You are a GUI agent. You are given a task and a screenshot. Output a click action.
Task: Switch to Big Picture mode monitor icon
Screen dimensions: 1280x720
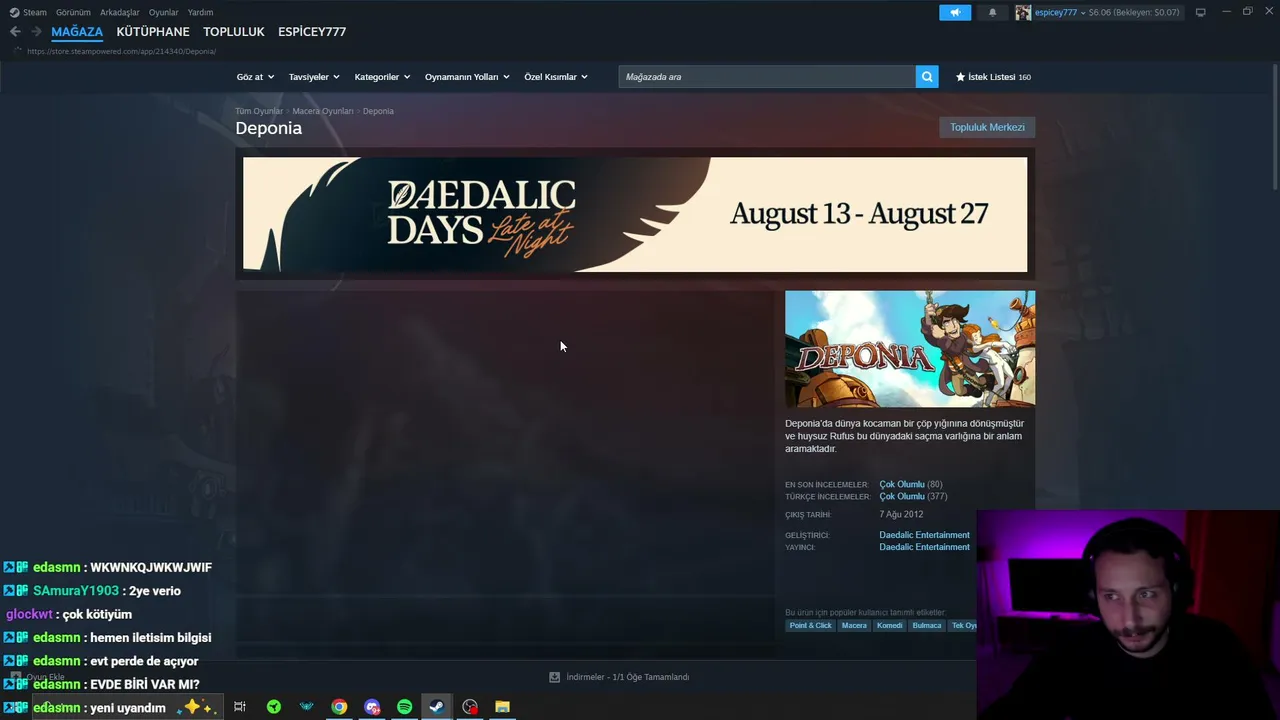tap(1201, 12)
